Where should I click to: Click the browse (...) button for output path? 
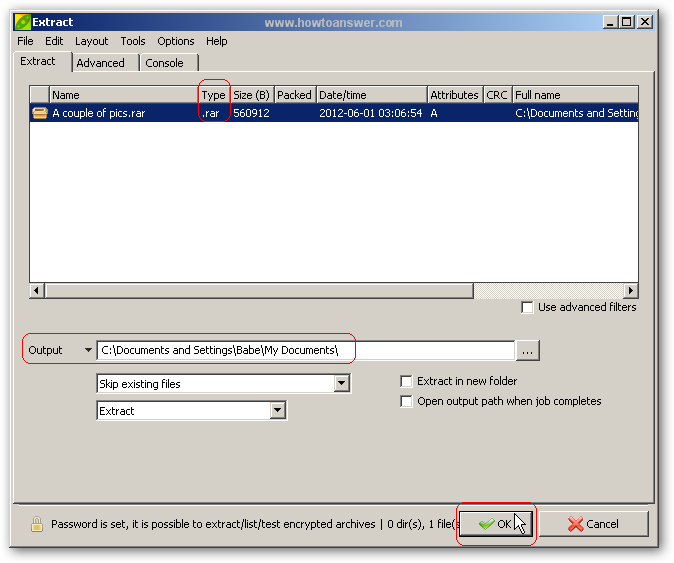(x=527, y=351)
